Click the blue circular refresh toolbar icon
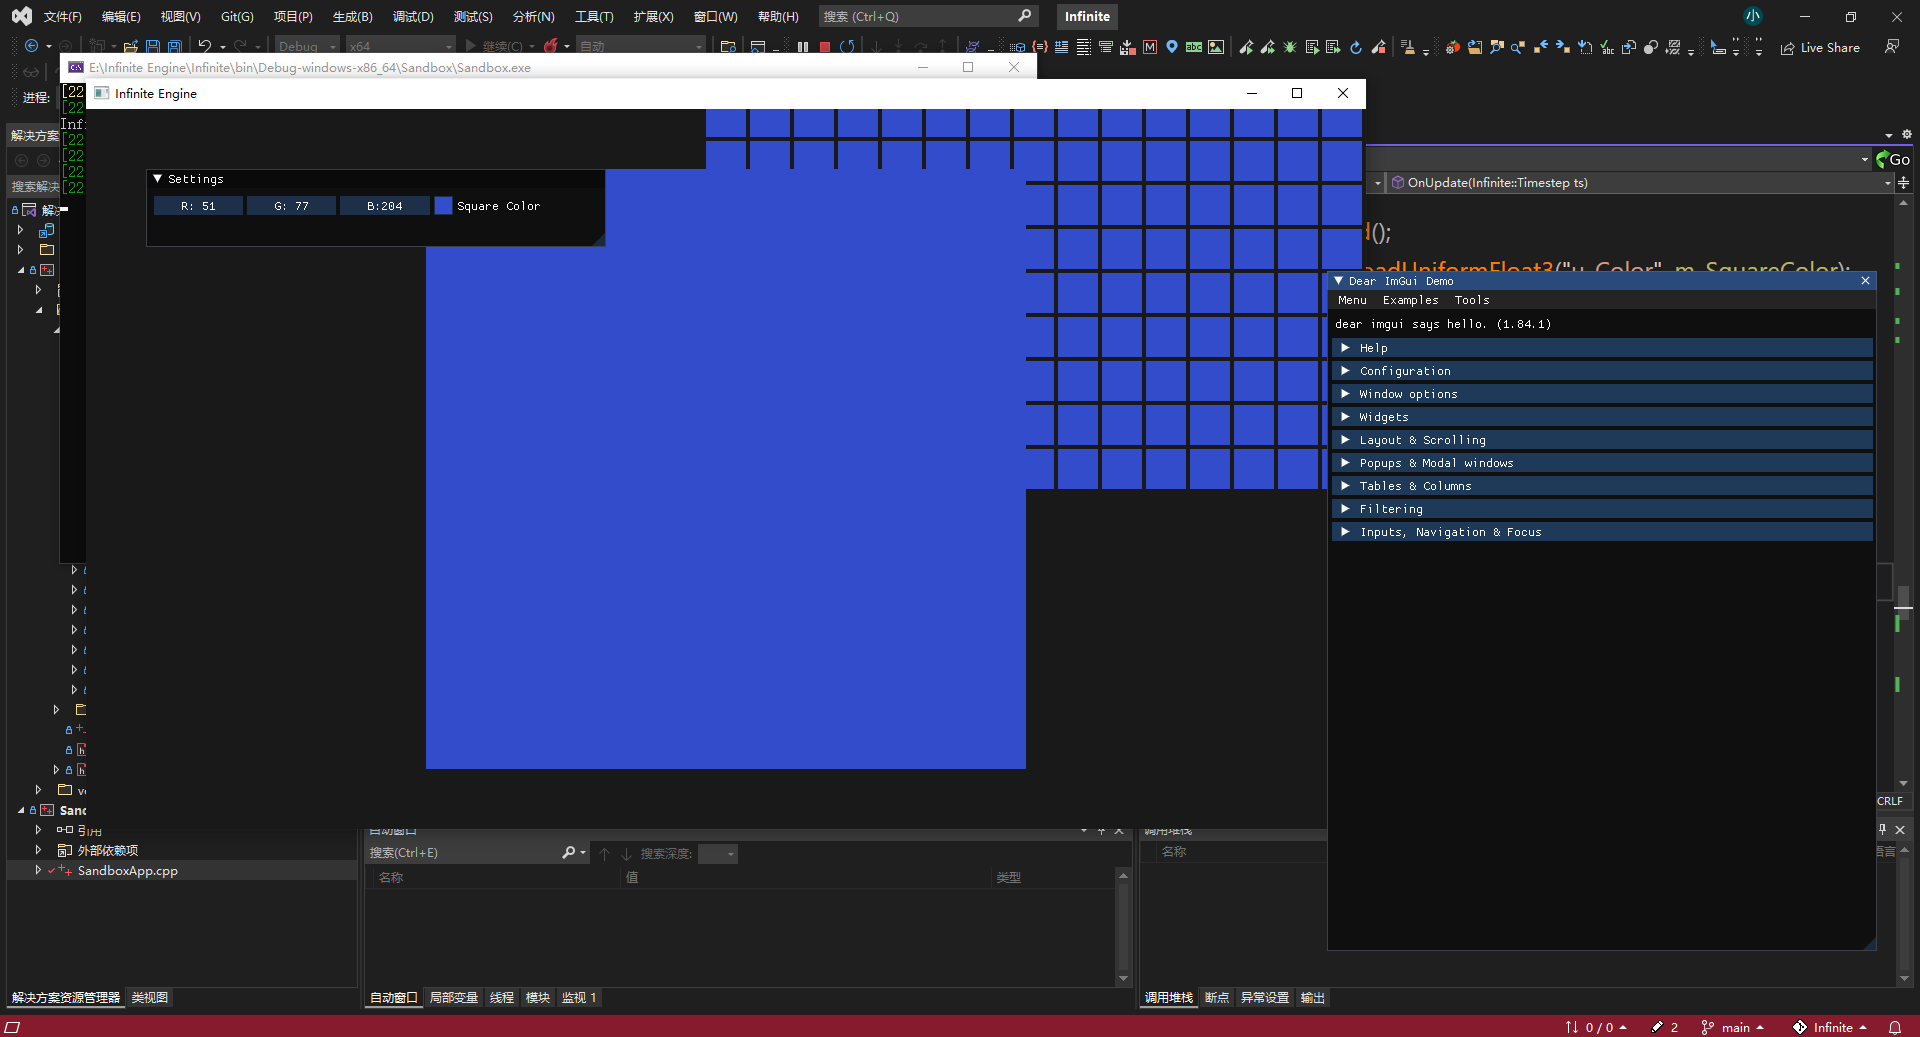 pos(1356,47)
